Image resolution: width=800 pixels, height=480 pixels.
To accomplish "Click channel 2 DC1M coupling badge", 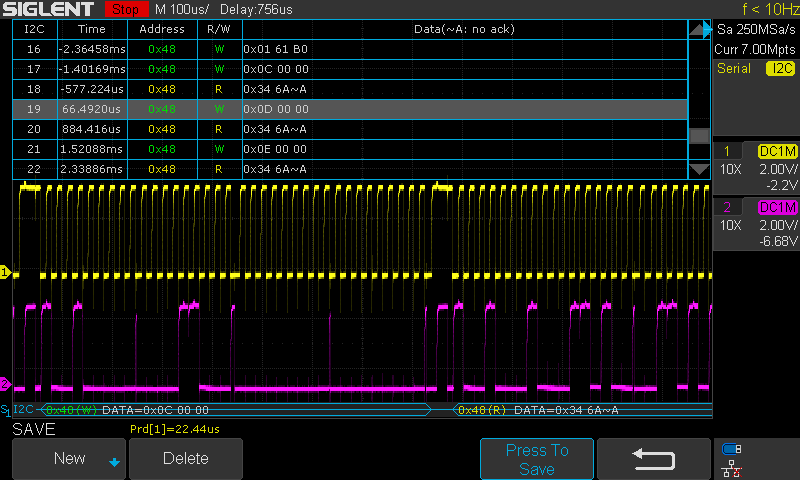I will [778, 207].
